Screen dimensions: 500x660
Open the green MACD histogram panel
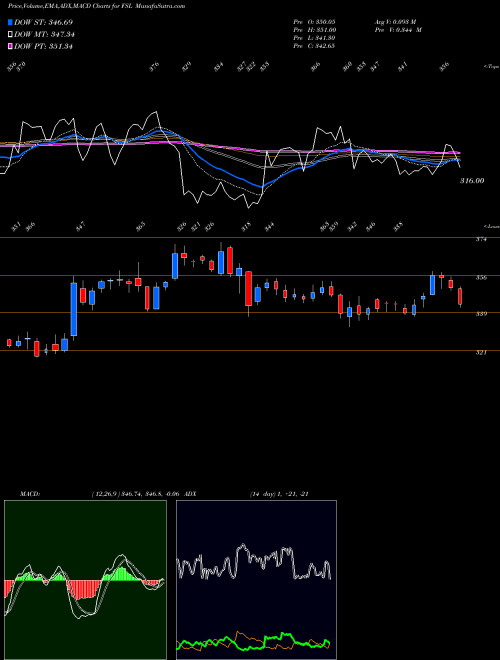pos(85,580)
